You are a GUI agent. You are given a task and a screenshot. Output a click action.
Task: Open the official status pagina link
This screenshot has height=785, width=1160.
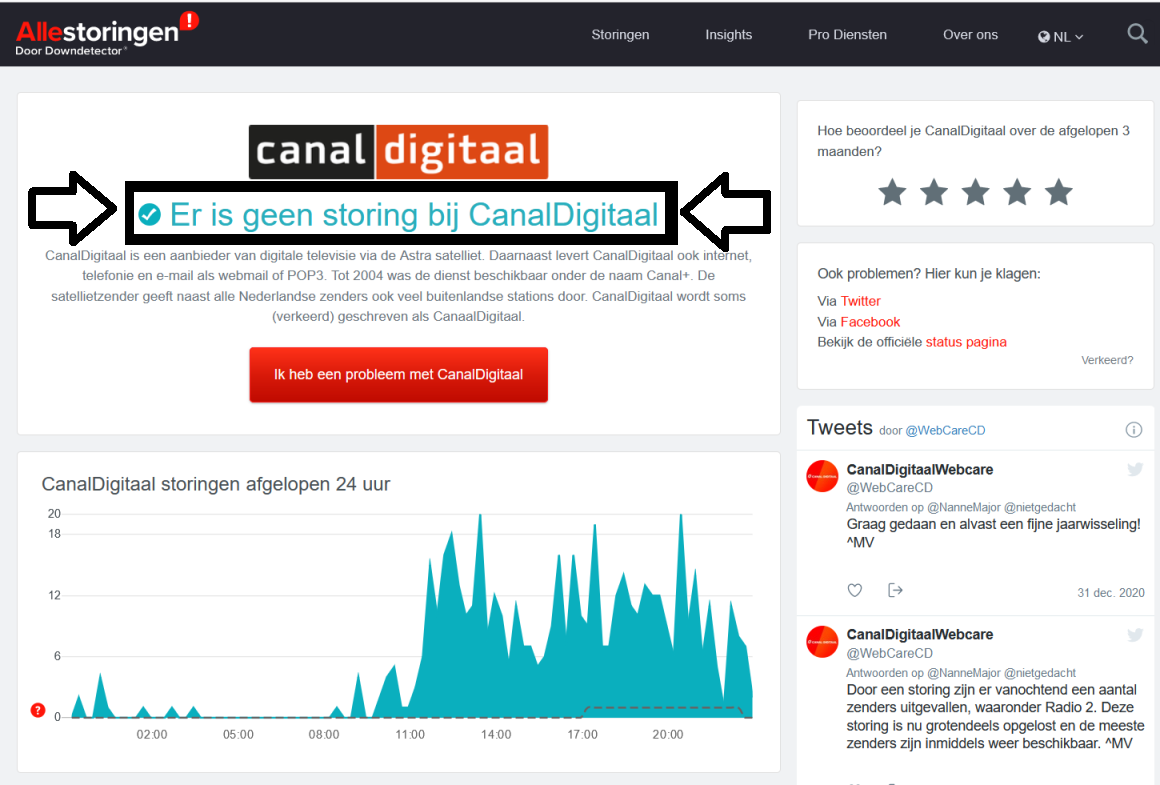tap(966, 342)
